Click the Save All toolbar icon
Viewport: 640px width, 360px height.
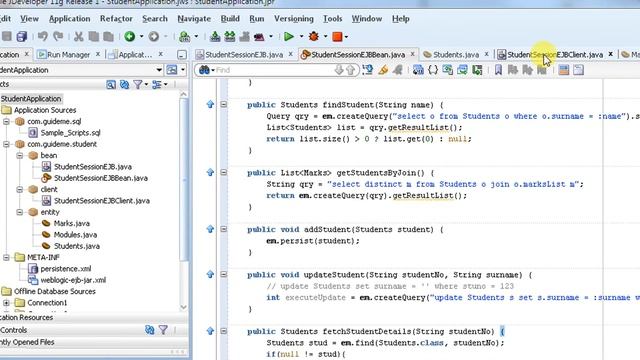[22, 37]
